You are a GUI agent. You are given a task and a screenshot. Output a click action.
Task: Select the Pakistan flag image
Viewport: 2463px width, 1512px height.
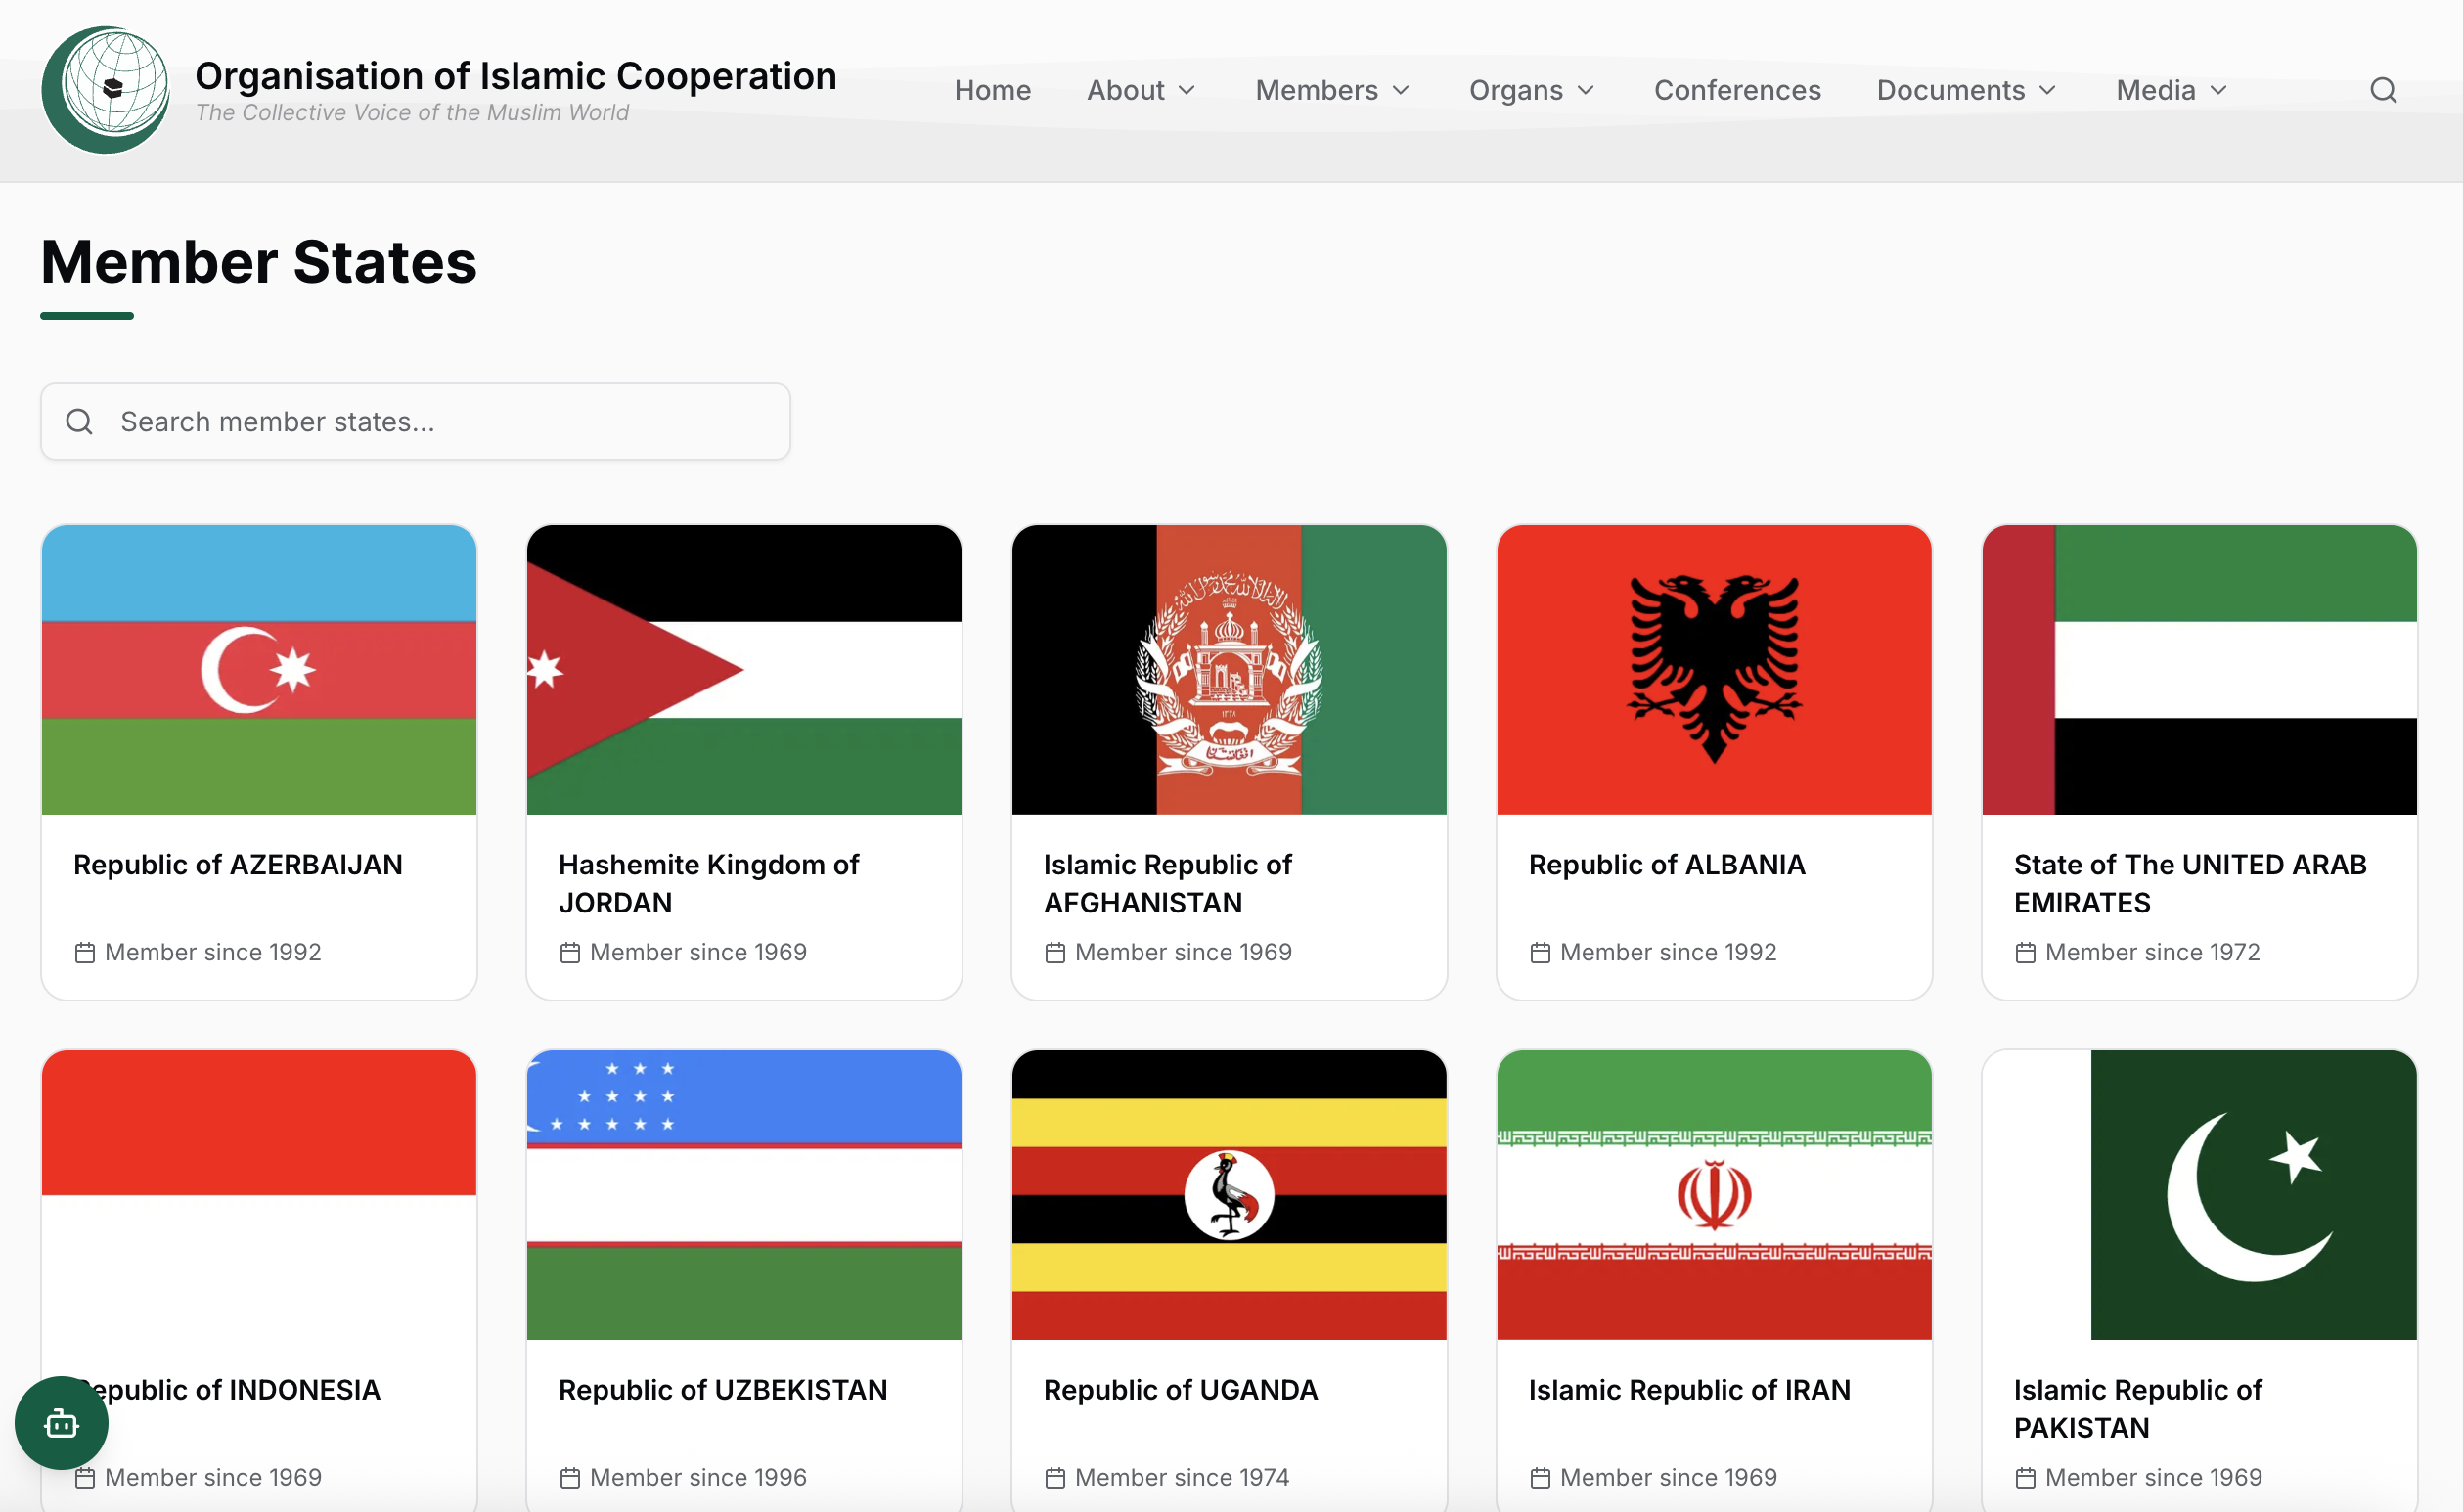[2199, 1195]
